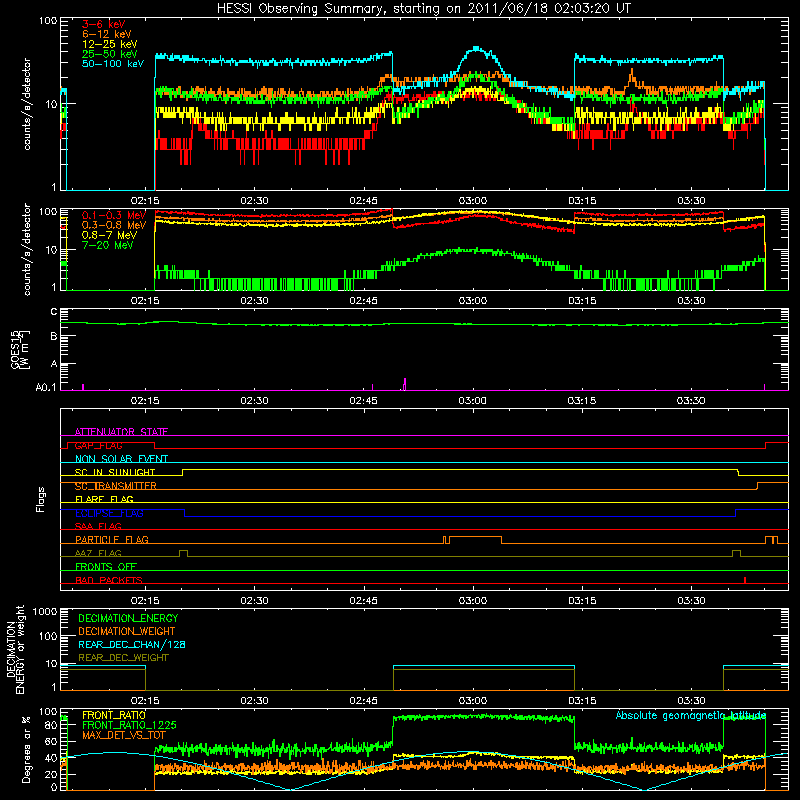This screenshot has height=800, width=800.
Task: Click the DECIMATION ENERGY or weight axis title
Action: (16, 649)
